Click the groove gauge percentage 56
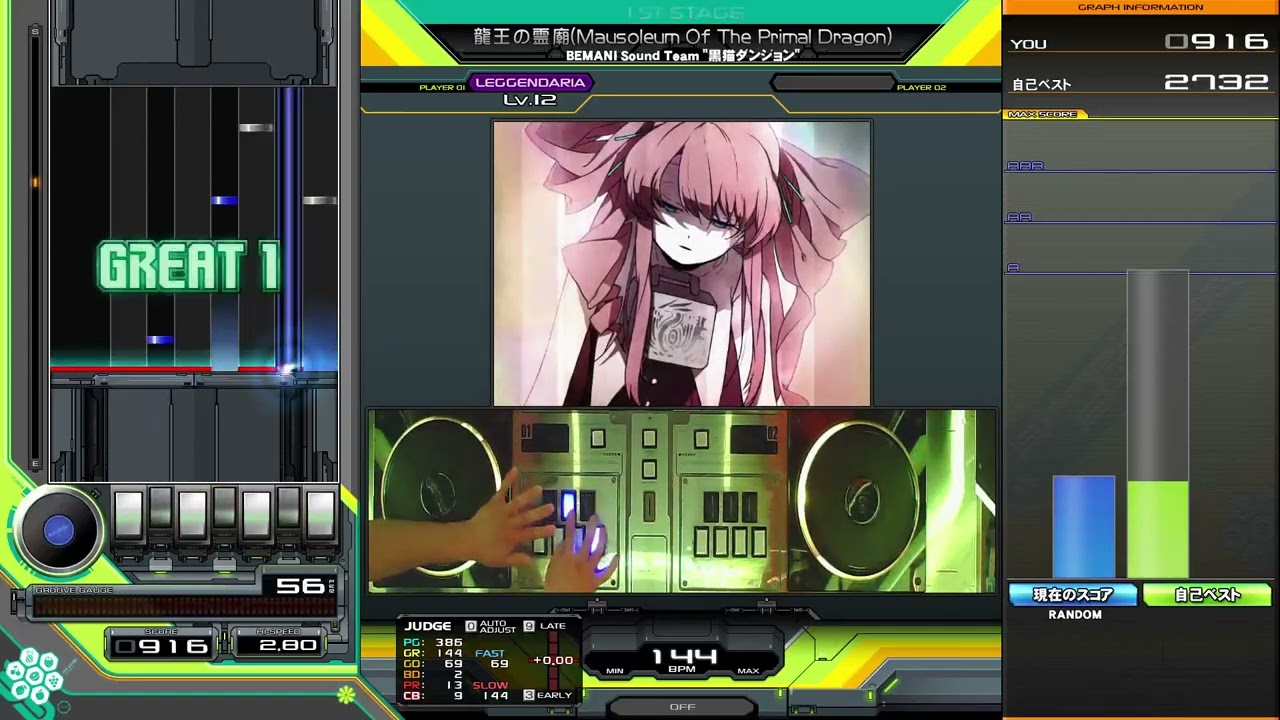The height and width of the screenshot is (720, 1280). click(x=300, y=586)
